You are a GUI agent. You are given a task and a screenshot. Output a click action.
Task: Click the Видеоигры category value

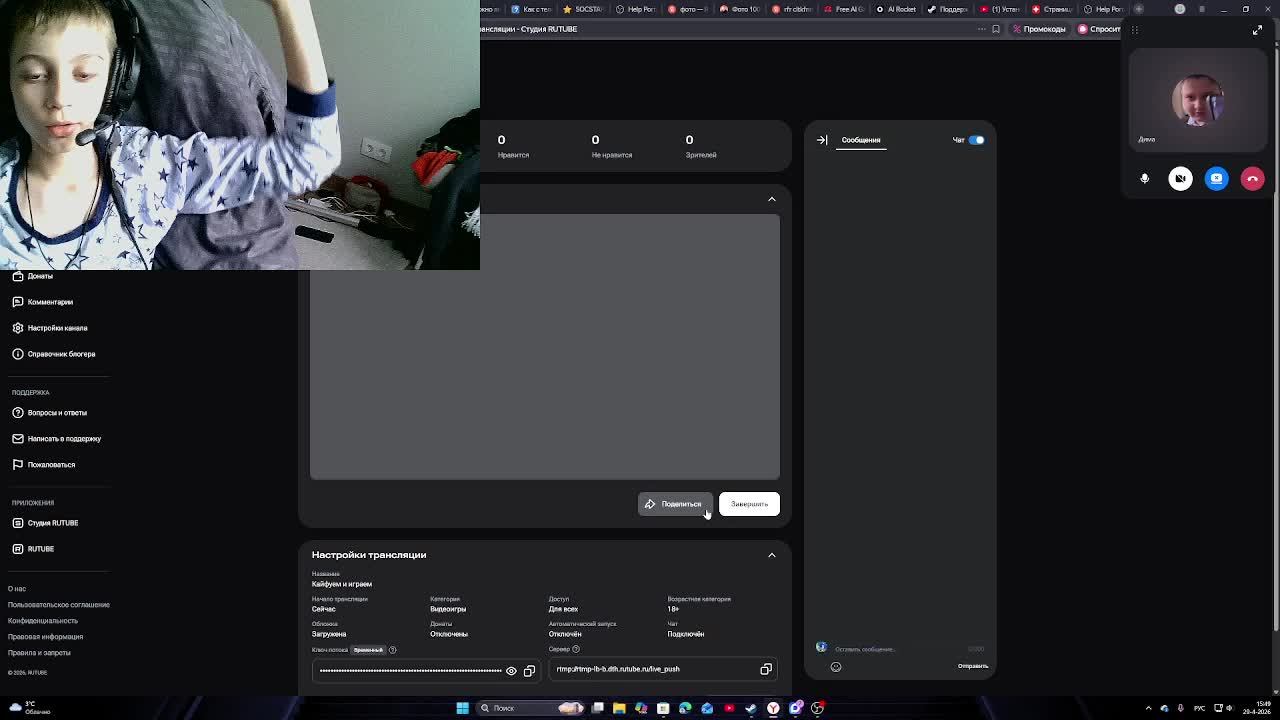pyautogui.click(x=448, y=609)
